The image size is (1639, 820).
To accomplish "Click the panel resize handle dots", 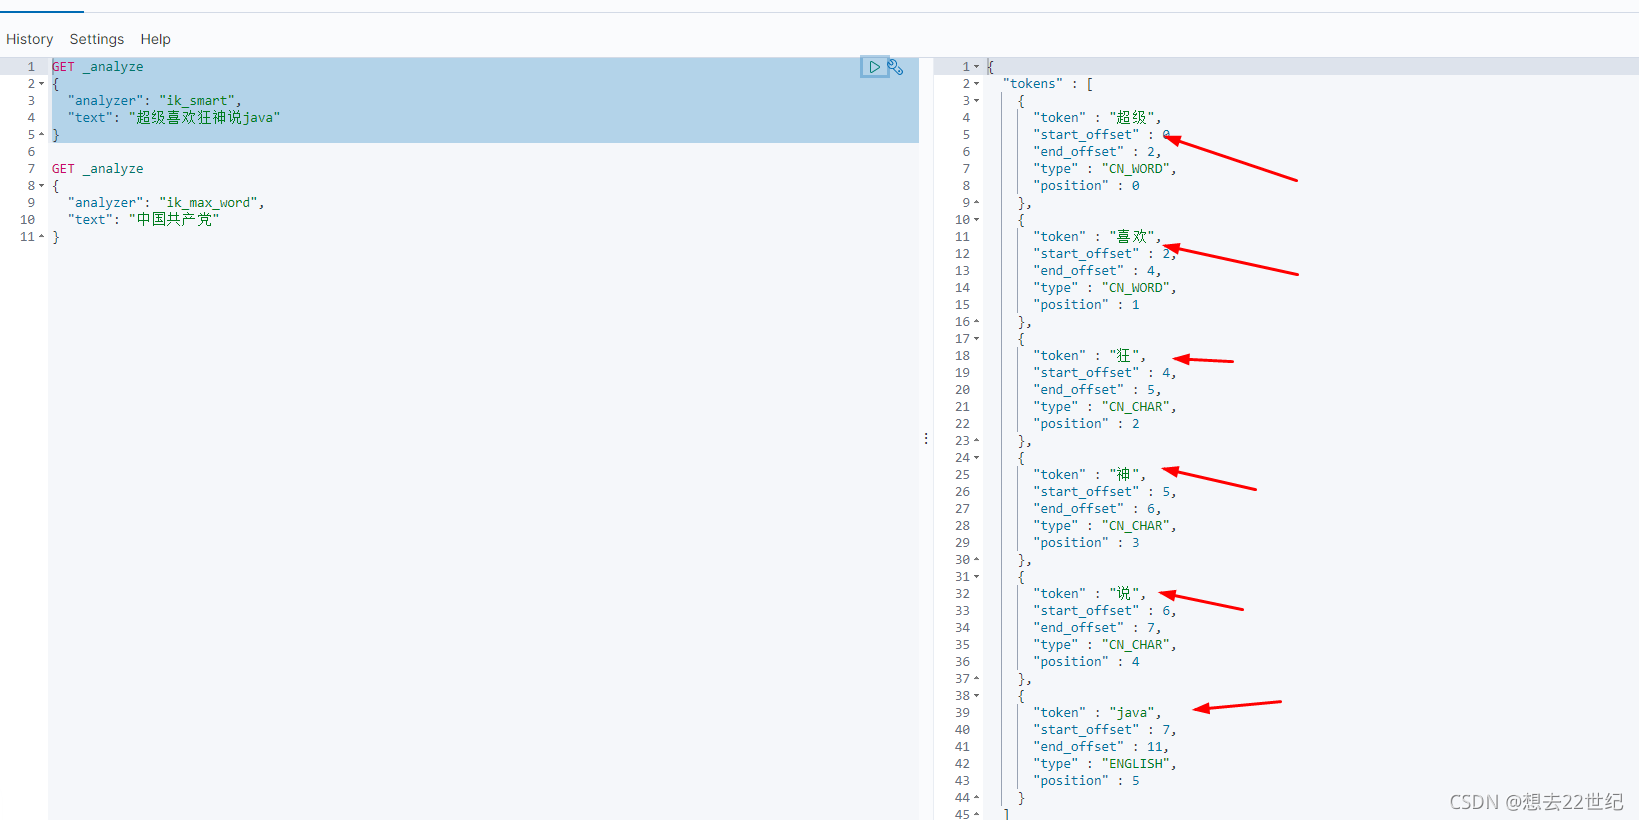I will click(926, 439).
